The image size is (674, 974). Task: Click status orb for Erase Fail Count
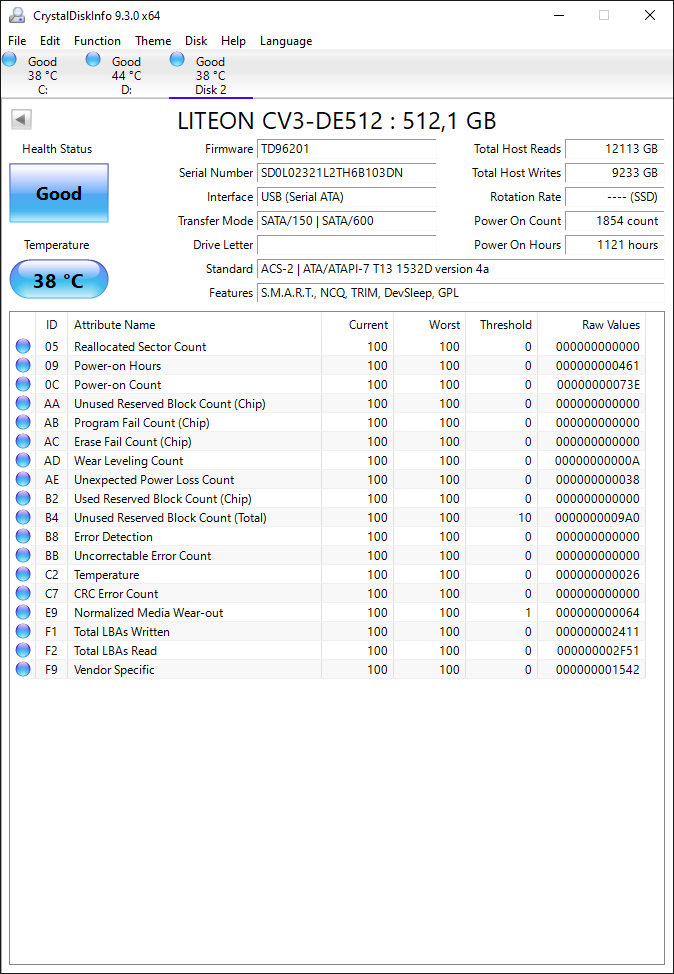click(23, 441)
